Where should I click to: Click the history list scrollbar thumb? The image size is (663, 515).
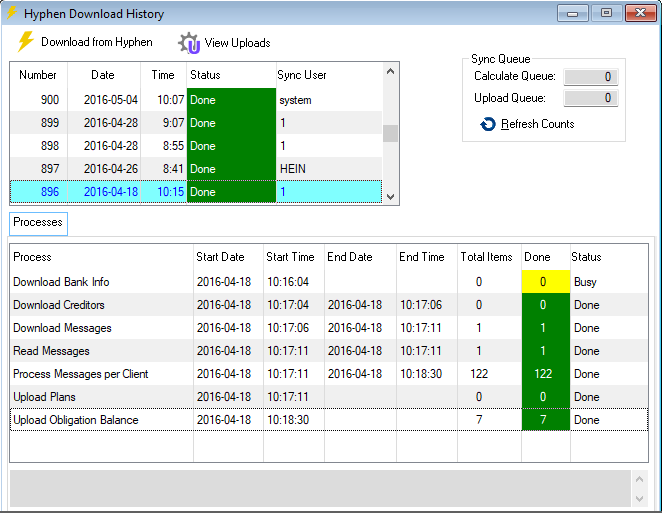[390, 133]
